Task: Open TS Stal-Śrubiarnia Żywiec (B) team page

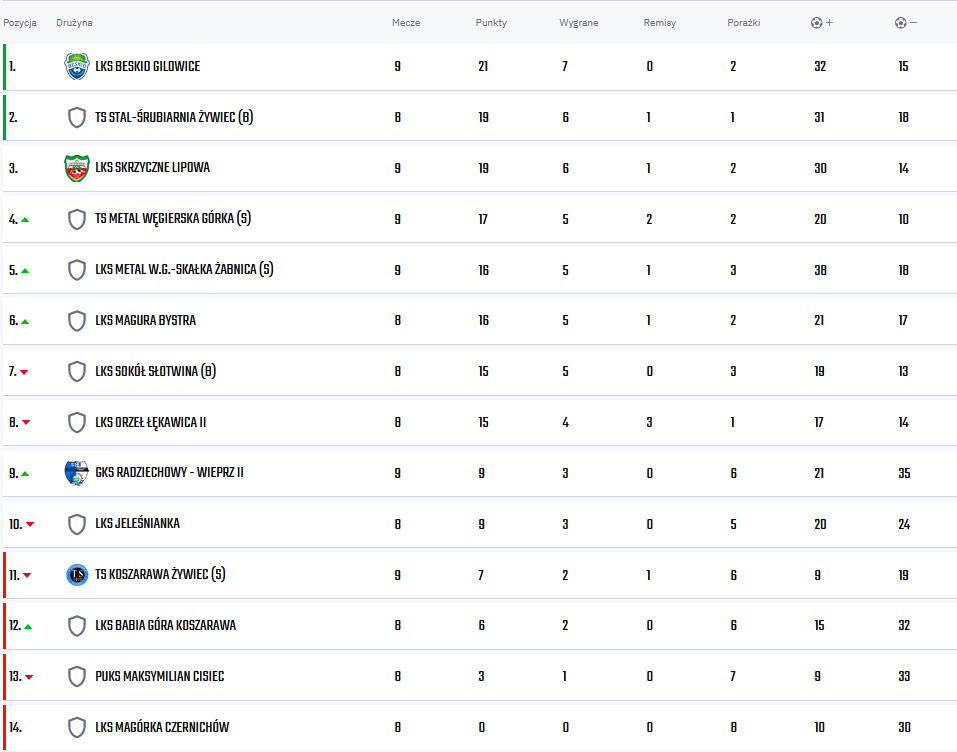Action: [x=174, y=117]
